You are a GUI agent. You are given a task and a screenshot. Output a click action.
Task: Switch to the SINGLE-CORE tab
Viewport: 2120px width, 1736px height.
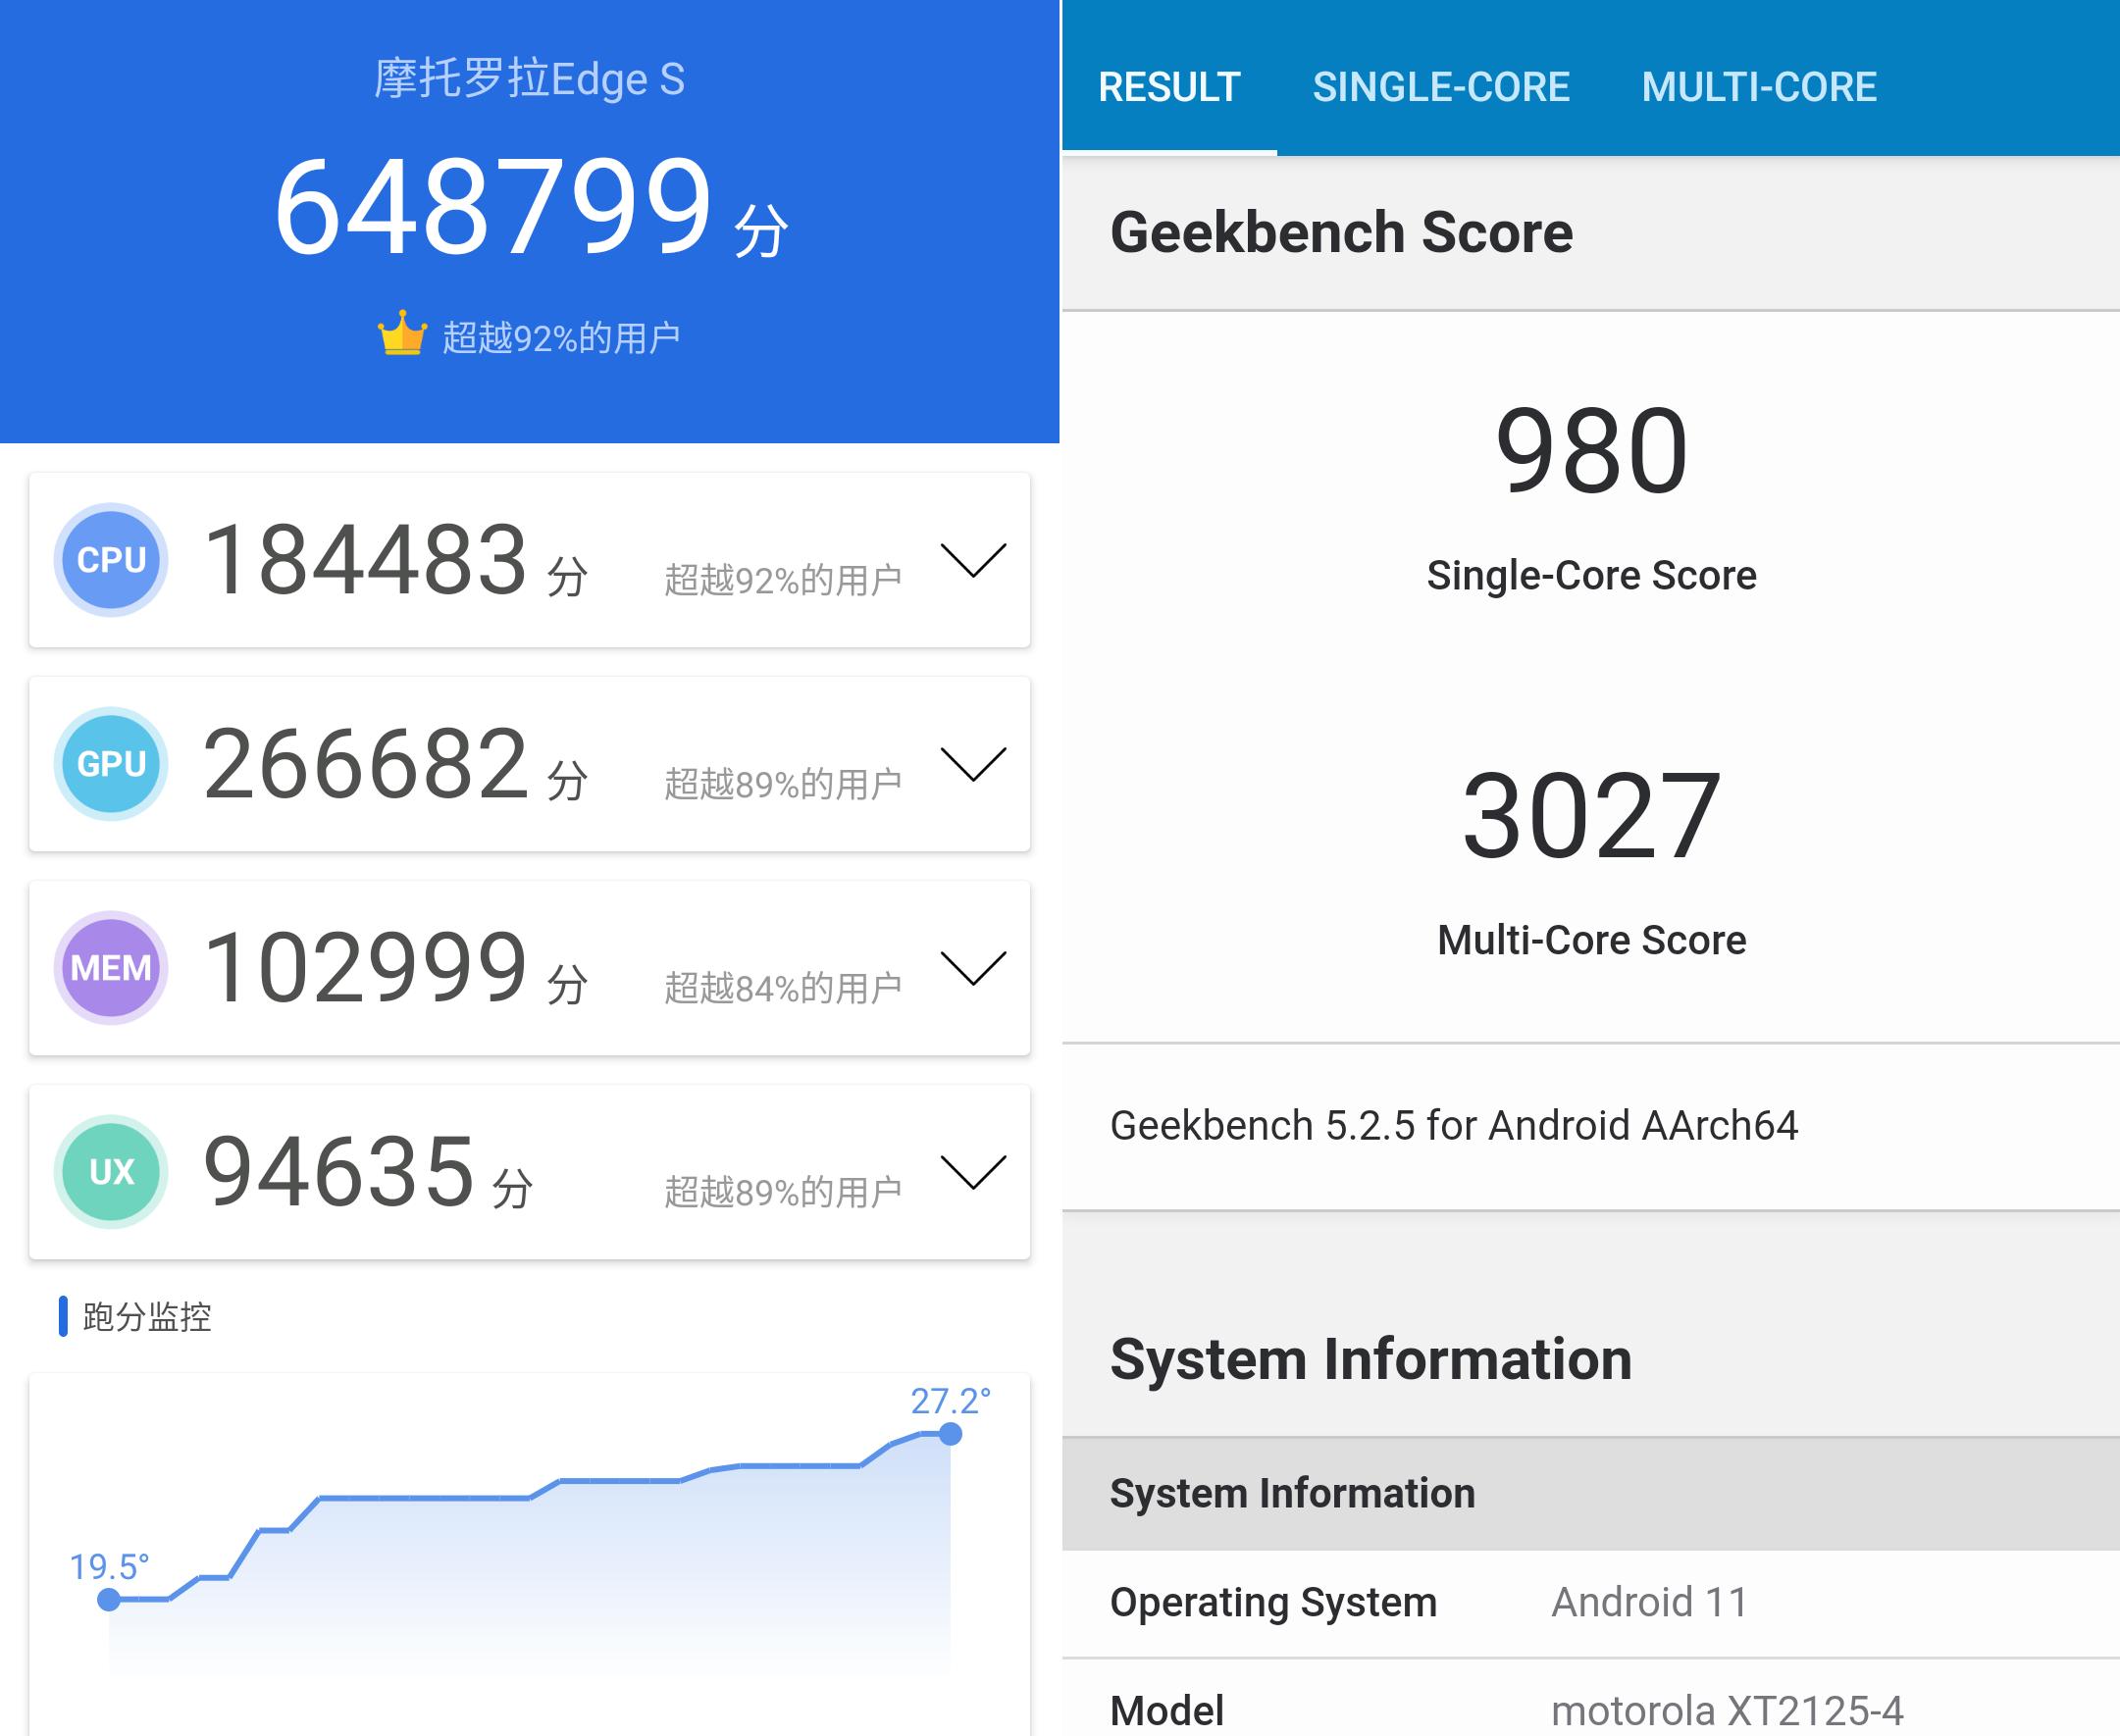pyautogui.click(x=1443, y=87)
